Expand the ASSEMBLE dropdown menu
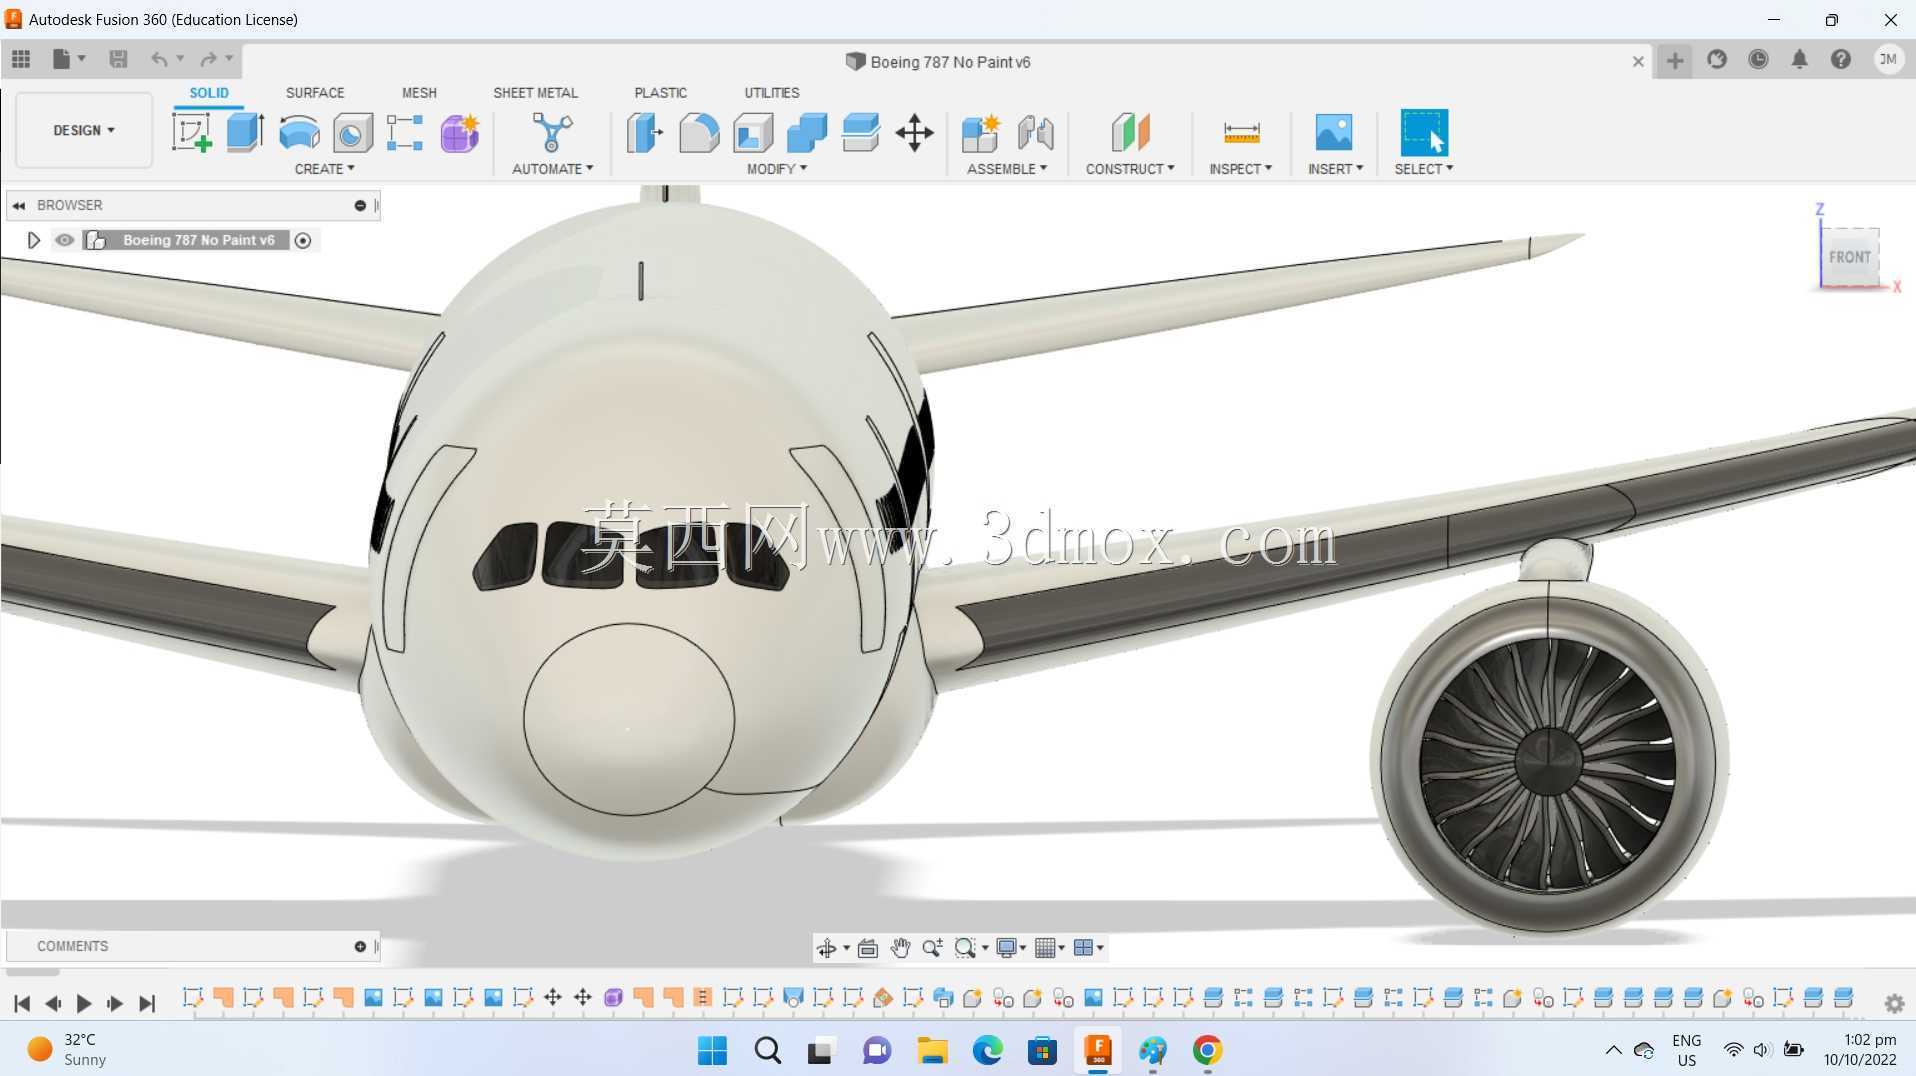The image size is (1916, 1076). coord(1007,169)
